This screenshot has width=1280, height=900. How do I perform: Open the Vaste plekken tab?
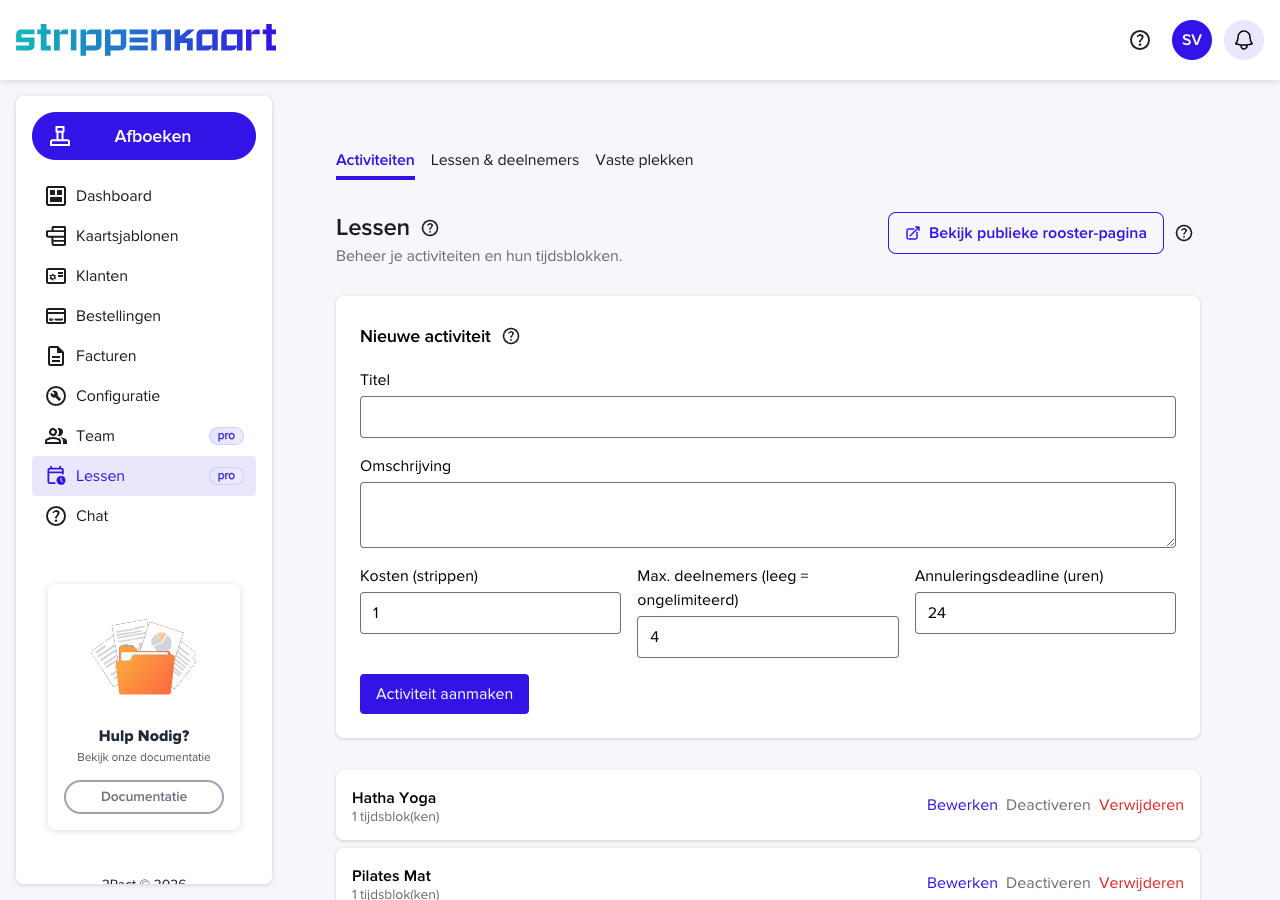click(644, 160)
